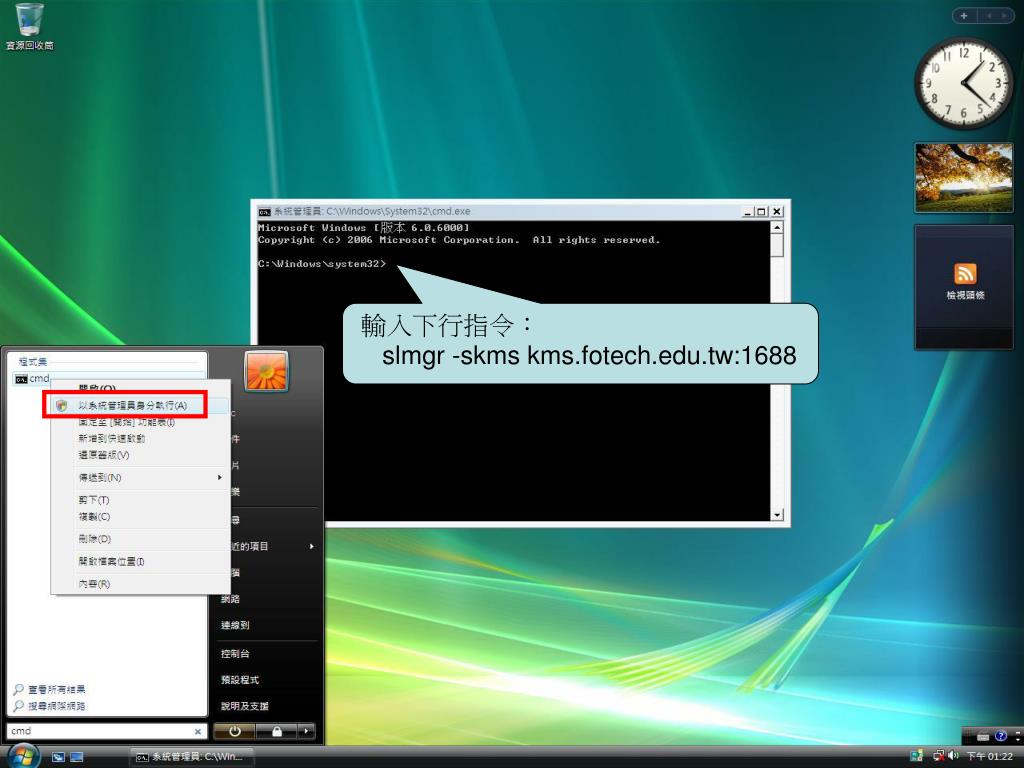This screenshot has width=1024, height=768.
Task: Click the UAC shield icon in menu
Action: pos(62,406)
